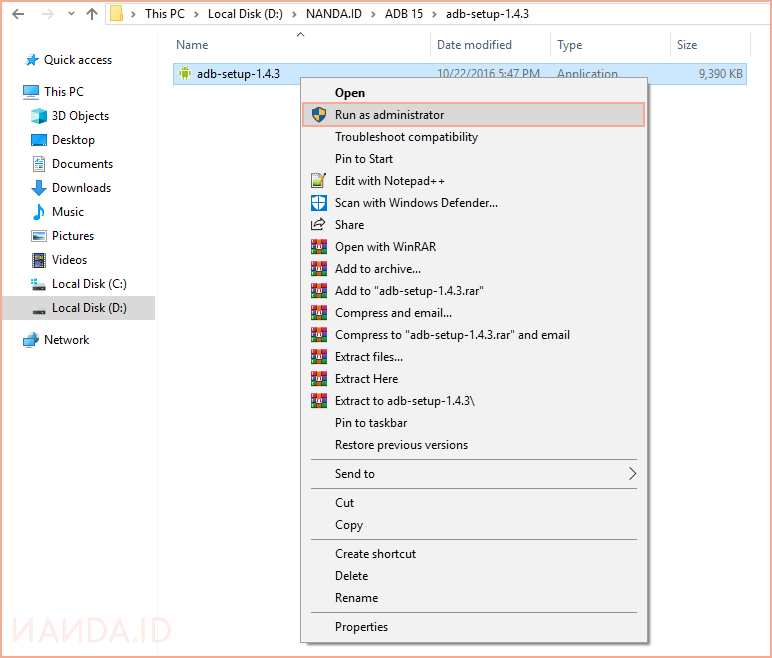Click the Share icon in context menu
Image resolution: width=772 pixels, height=658 pixels.
click(319, 225)
